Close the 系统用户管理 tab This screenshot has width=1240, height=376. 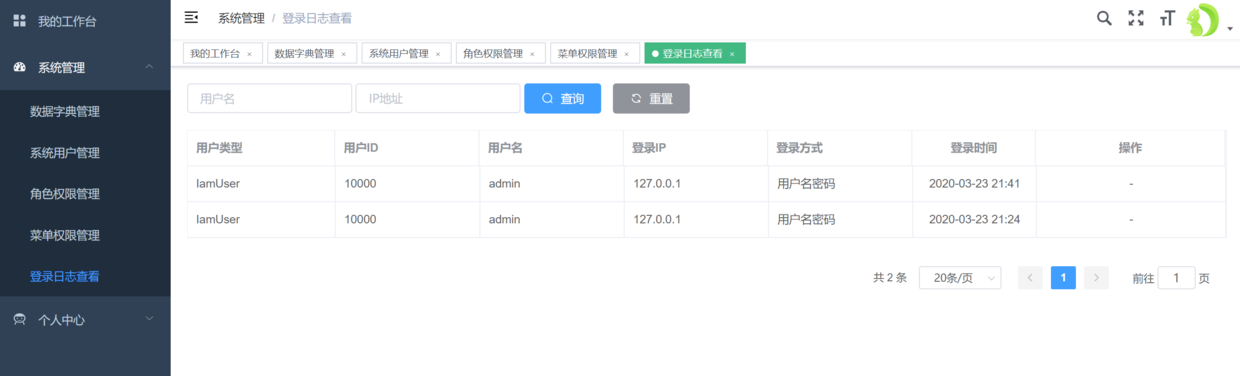[x=437, y=54]
